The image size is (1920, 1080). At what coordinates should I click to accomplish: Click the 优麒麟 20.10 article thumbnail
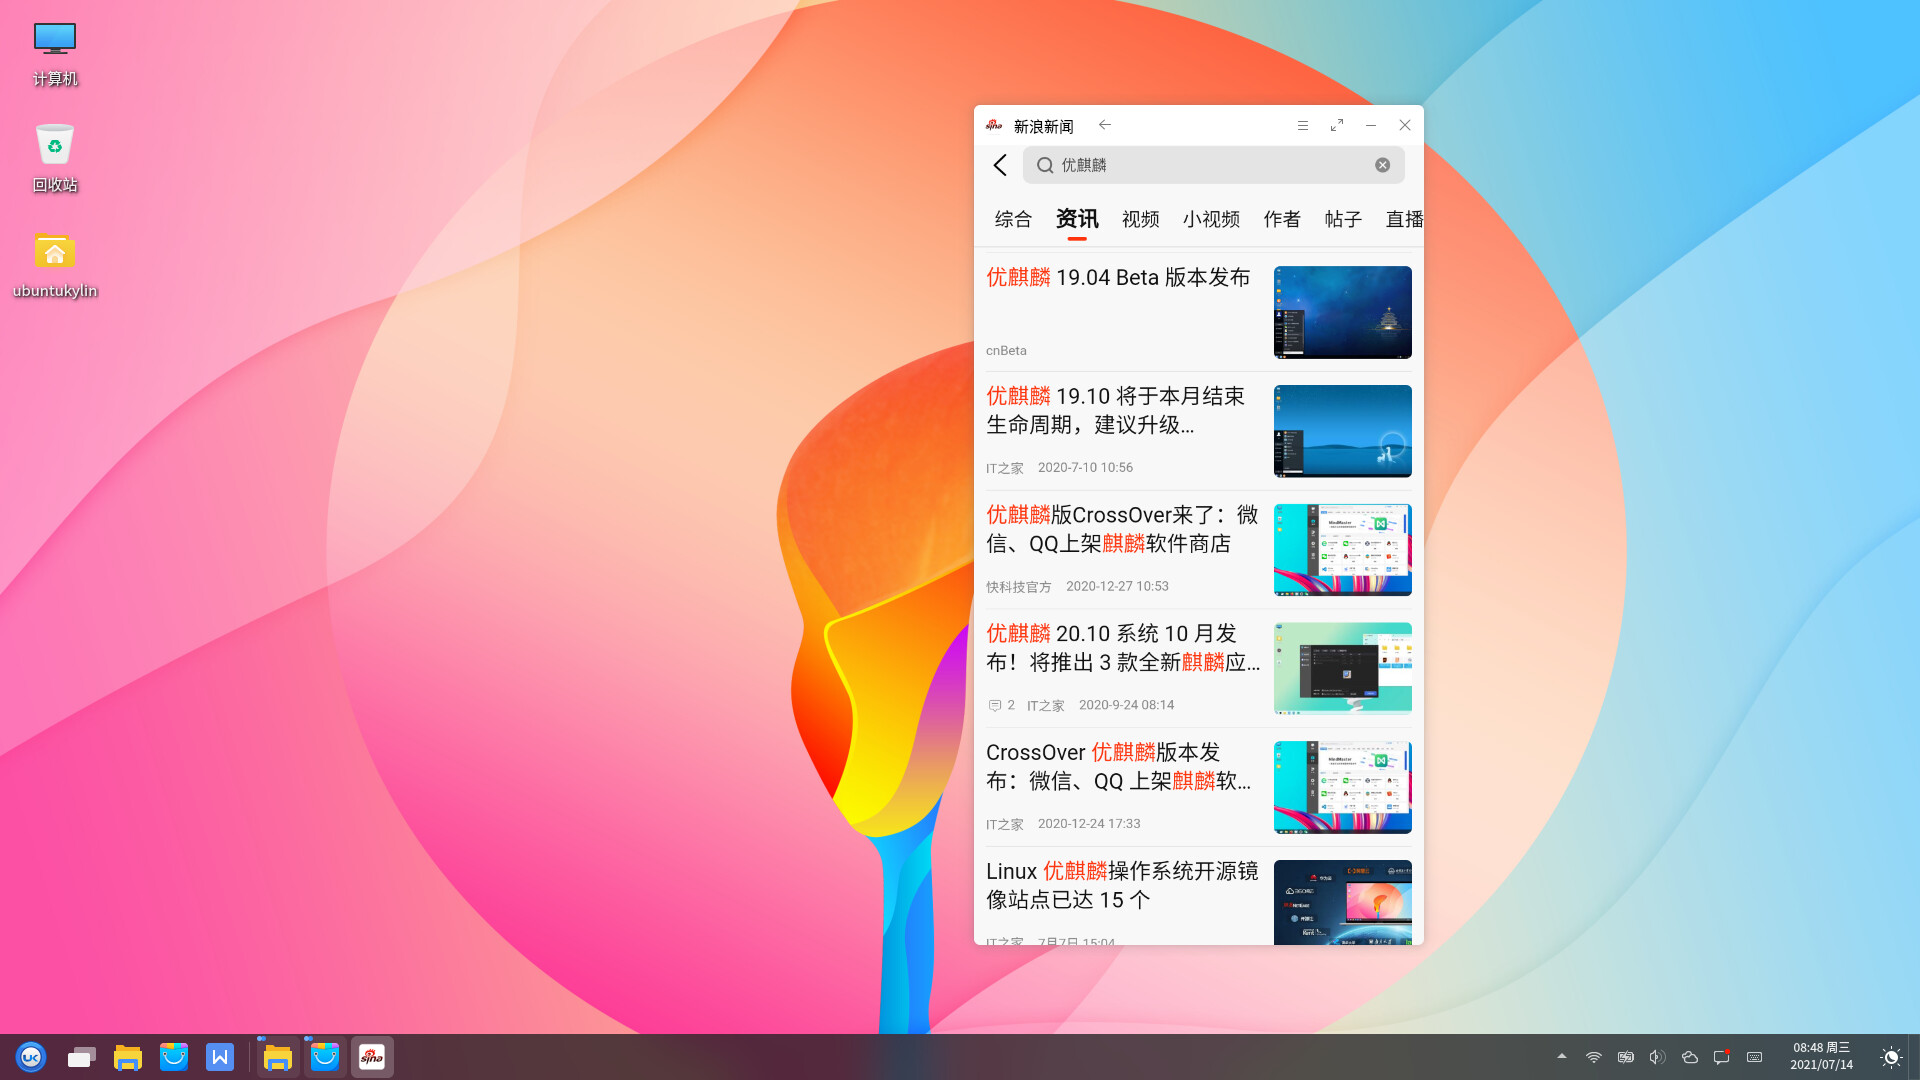click(1342, 668)
